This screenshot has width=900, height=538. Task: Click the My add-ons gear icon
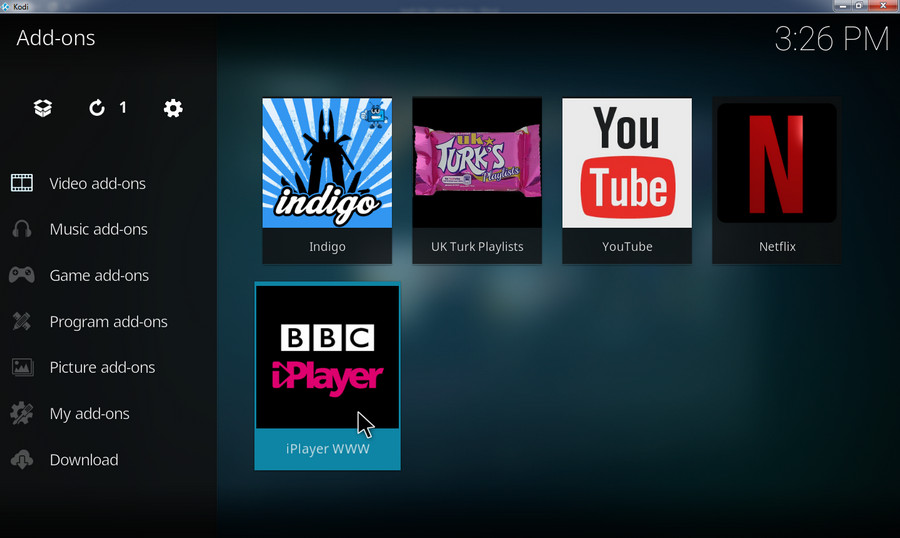pyautogui.click(x=22, y=413)
